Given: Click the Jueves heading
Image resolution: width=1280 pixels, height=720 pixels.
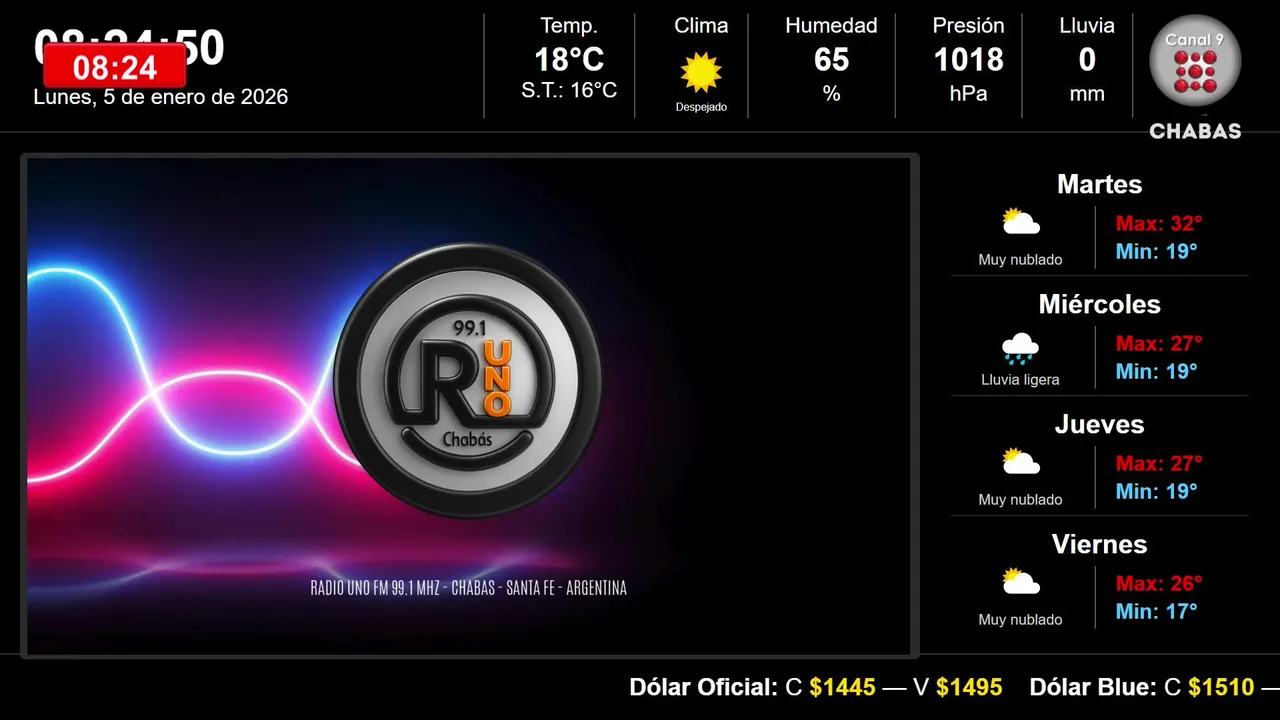Looking at the screenshot, I should pyautogui.click(x=1099, y=424).
